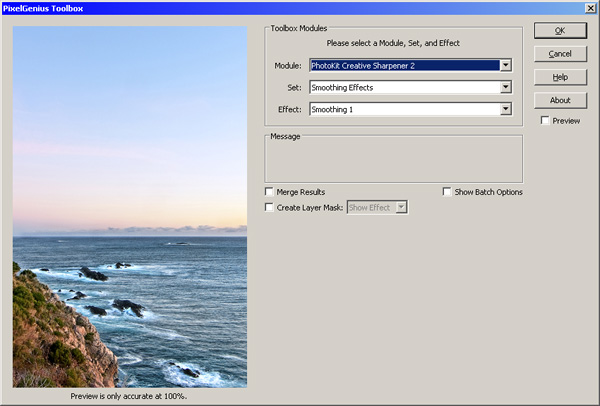Screen dimensions: 600x406
Task: Expand the Effect dropdown arrow
Action: pyautogui.click(x=506, y=109)
